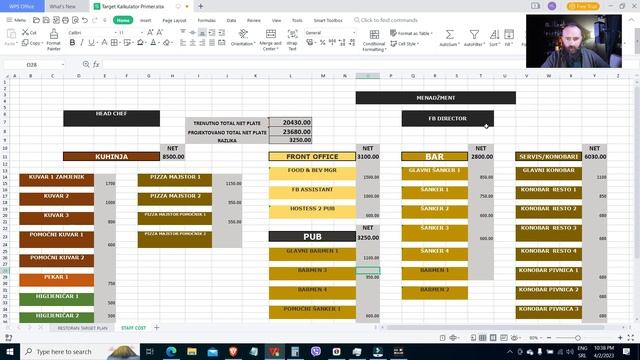Click the Save icon in the quick access bar
Viewport: 640px width, 360px height.
(x=46, y=20)
